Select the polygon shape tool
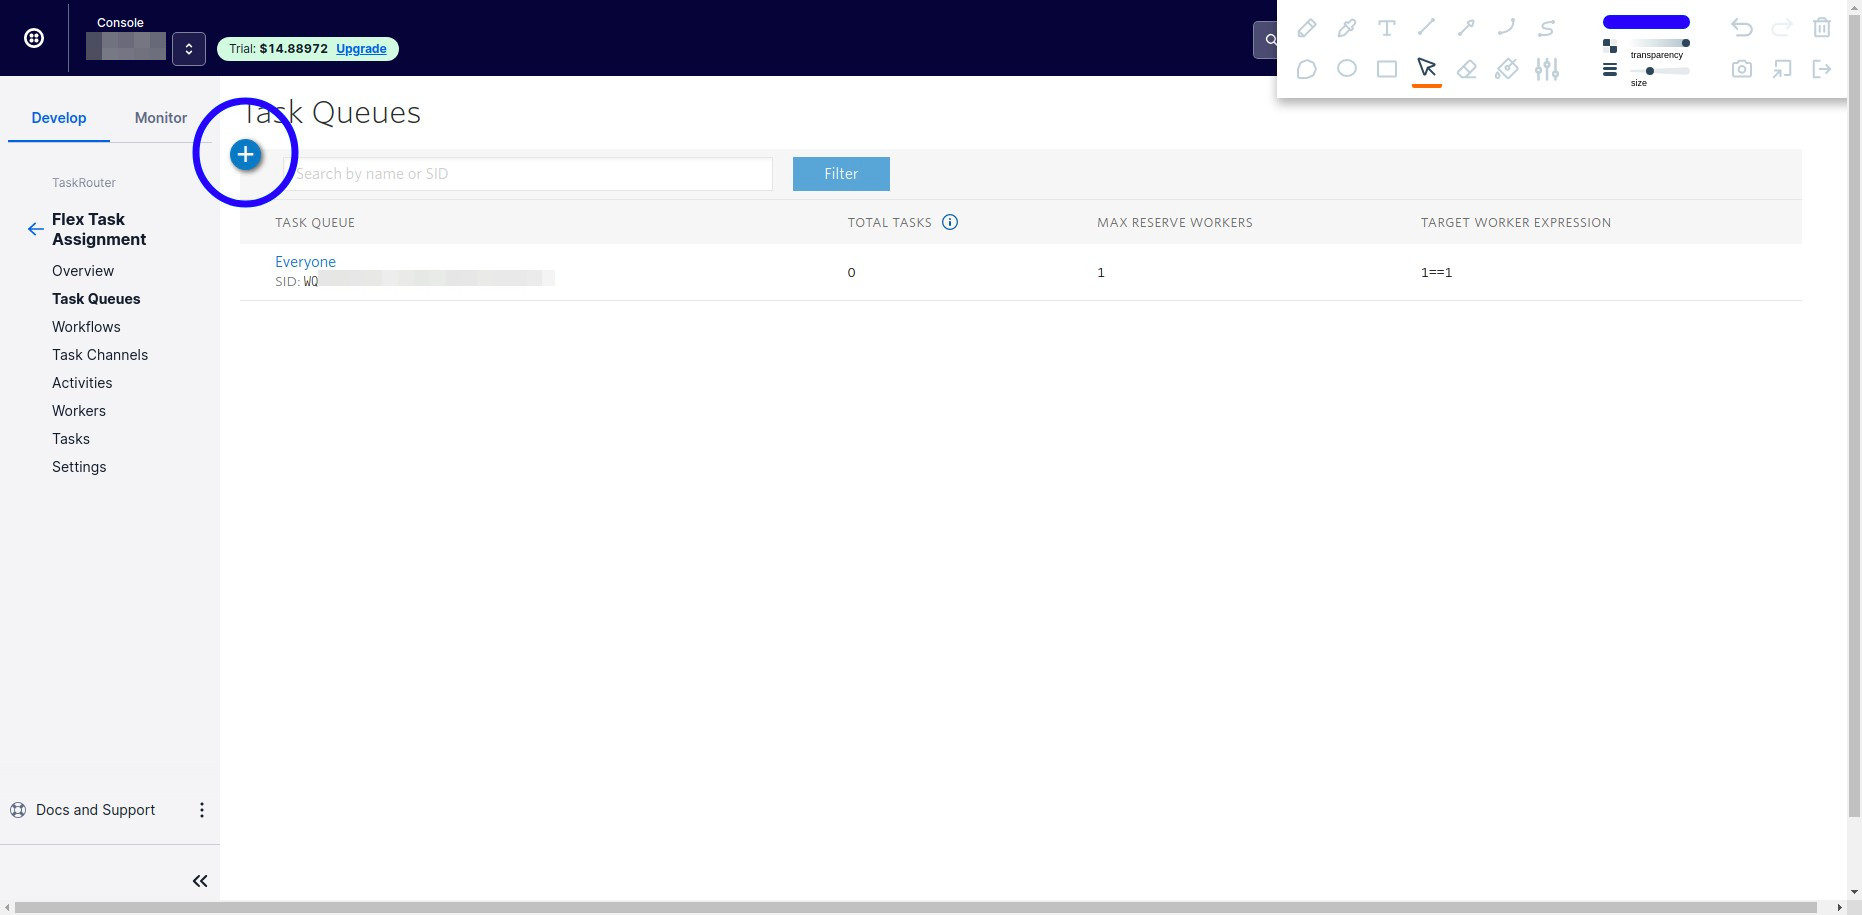Viewport: 1862px width, 915px height. (x=1306, y=69)
